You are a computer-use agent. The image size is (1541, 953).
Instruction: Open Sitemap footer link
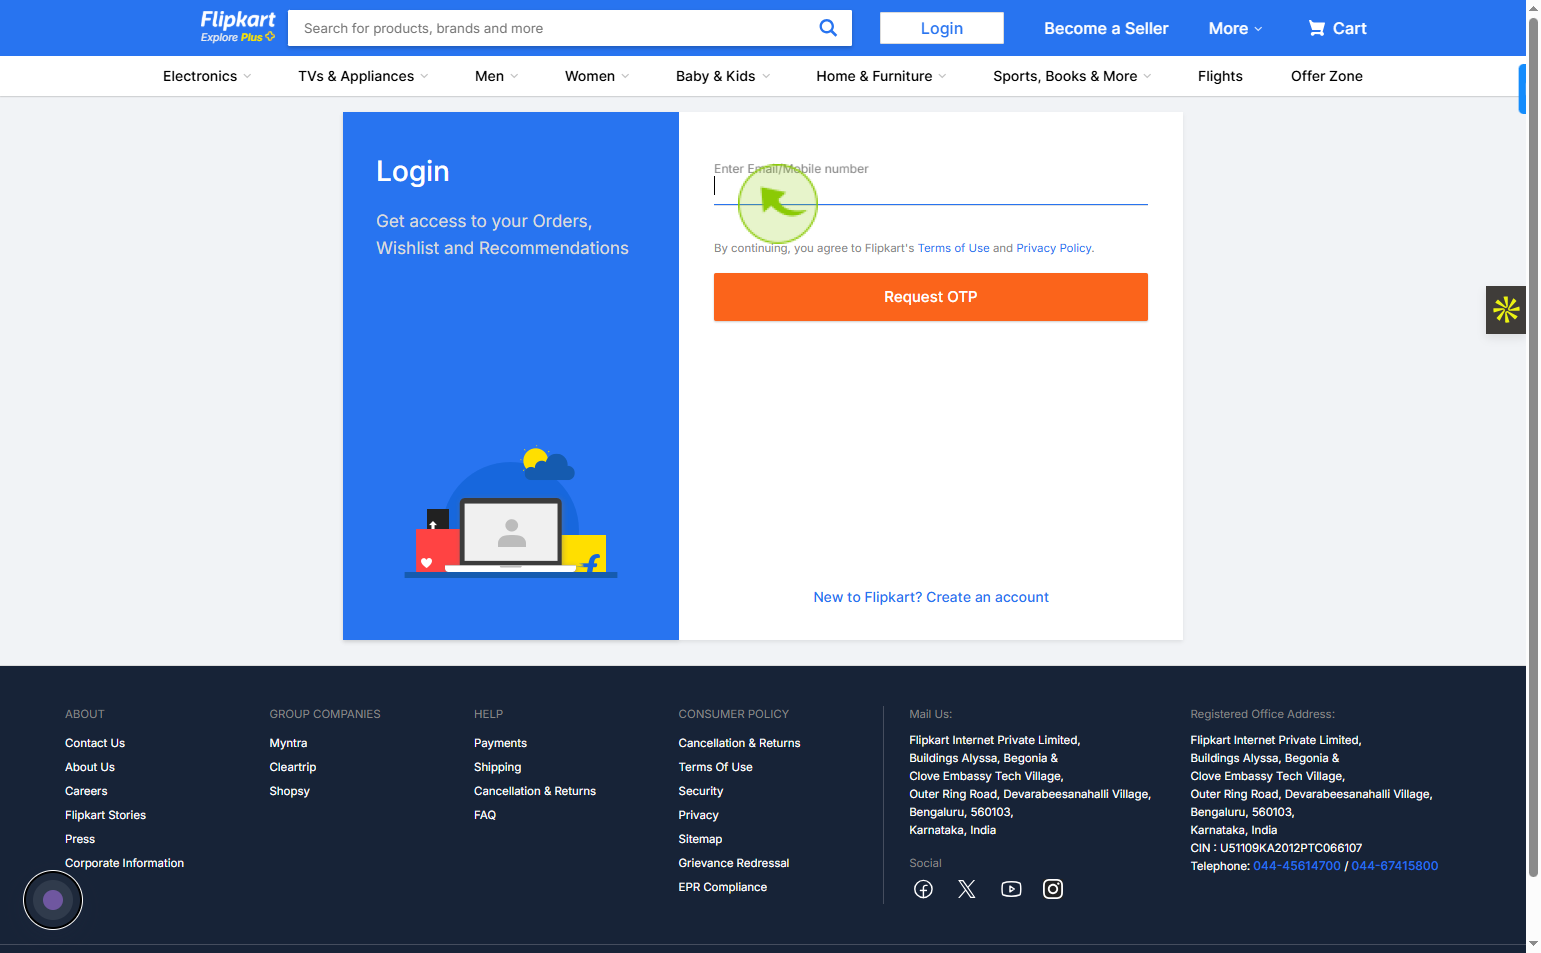[x=700, y=839]
